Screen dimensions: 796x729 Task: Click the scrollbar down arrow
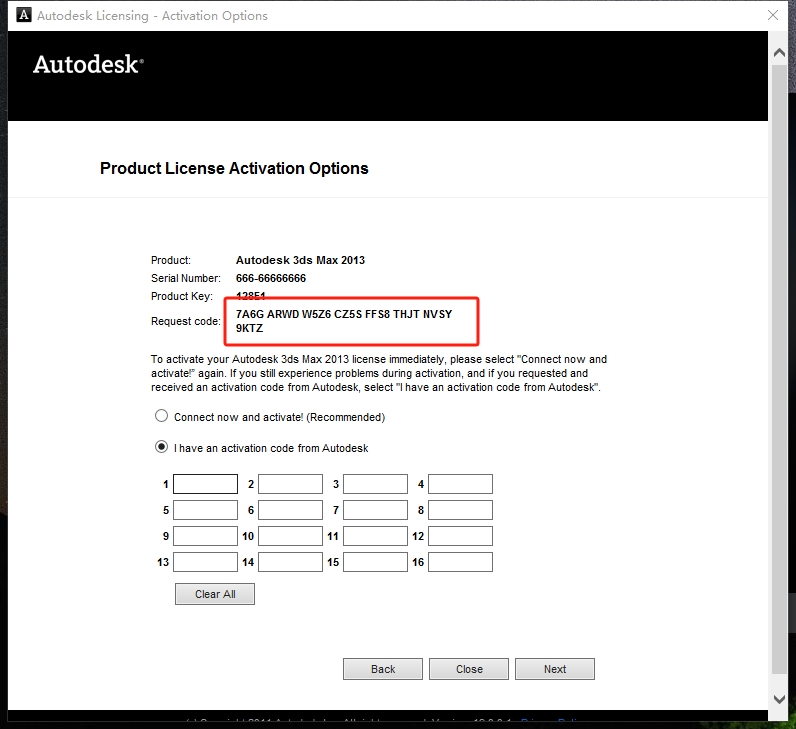[780, 699]
